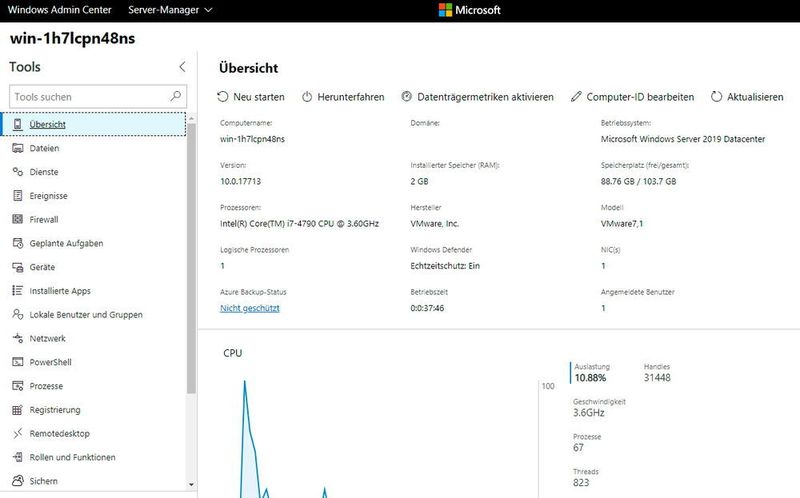Viewport: 800px width, 498px height.
Task: Click Datenträgermetriken aktivieren
Action: click(478, 97)
